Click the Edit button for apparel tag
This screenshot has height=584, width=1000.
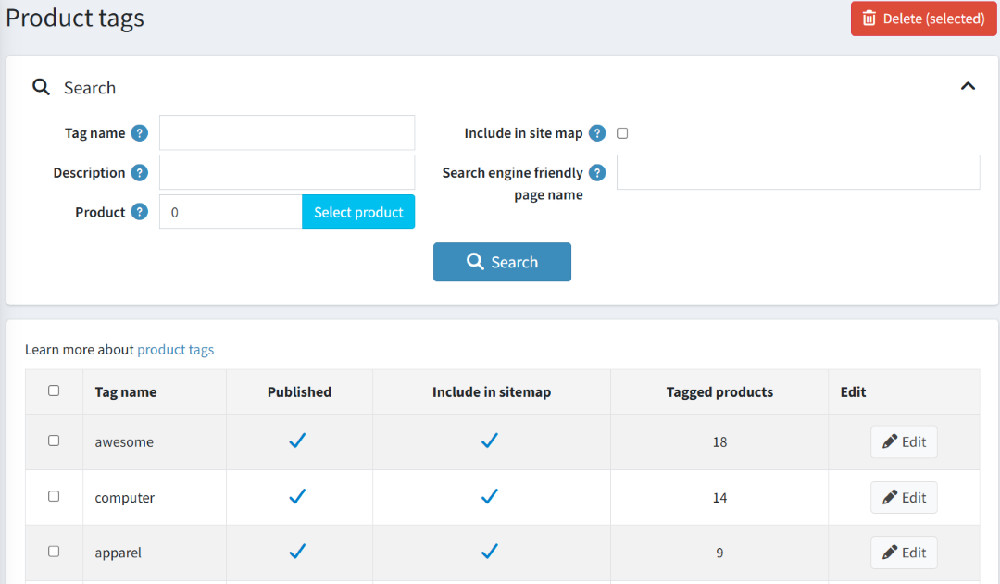[903, 551]
